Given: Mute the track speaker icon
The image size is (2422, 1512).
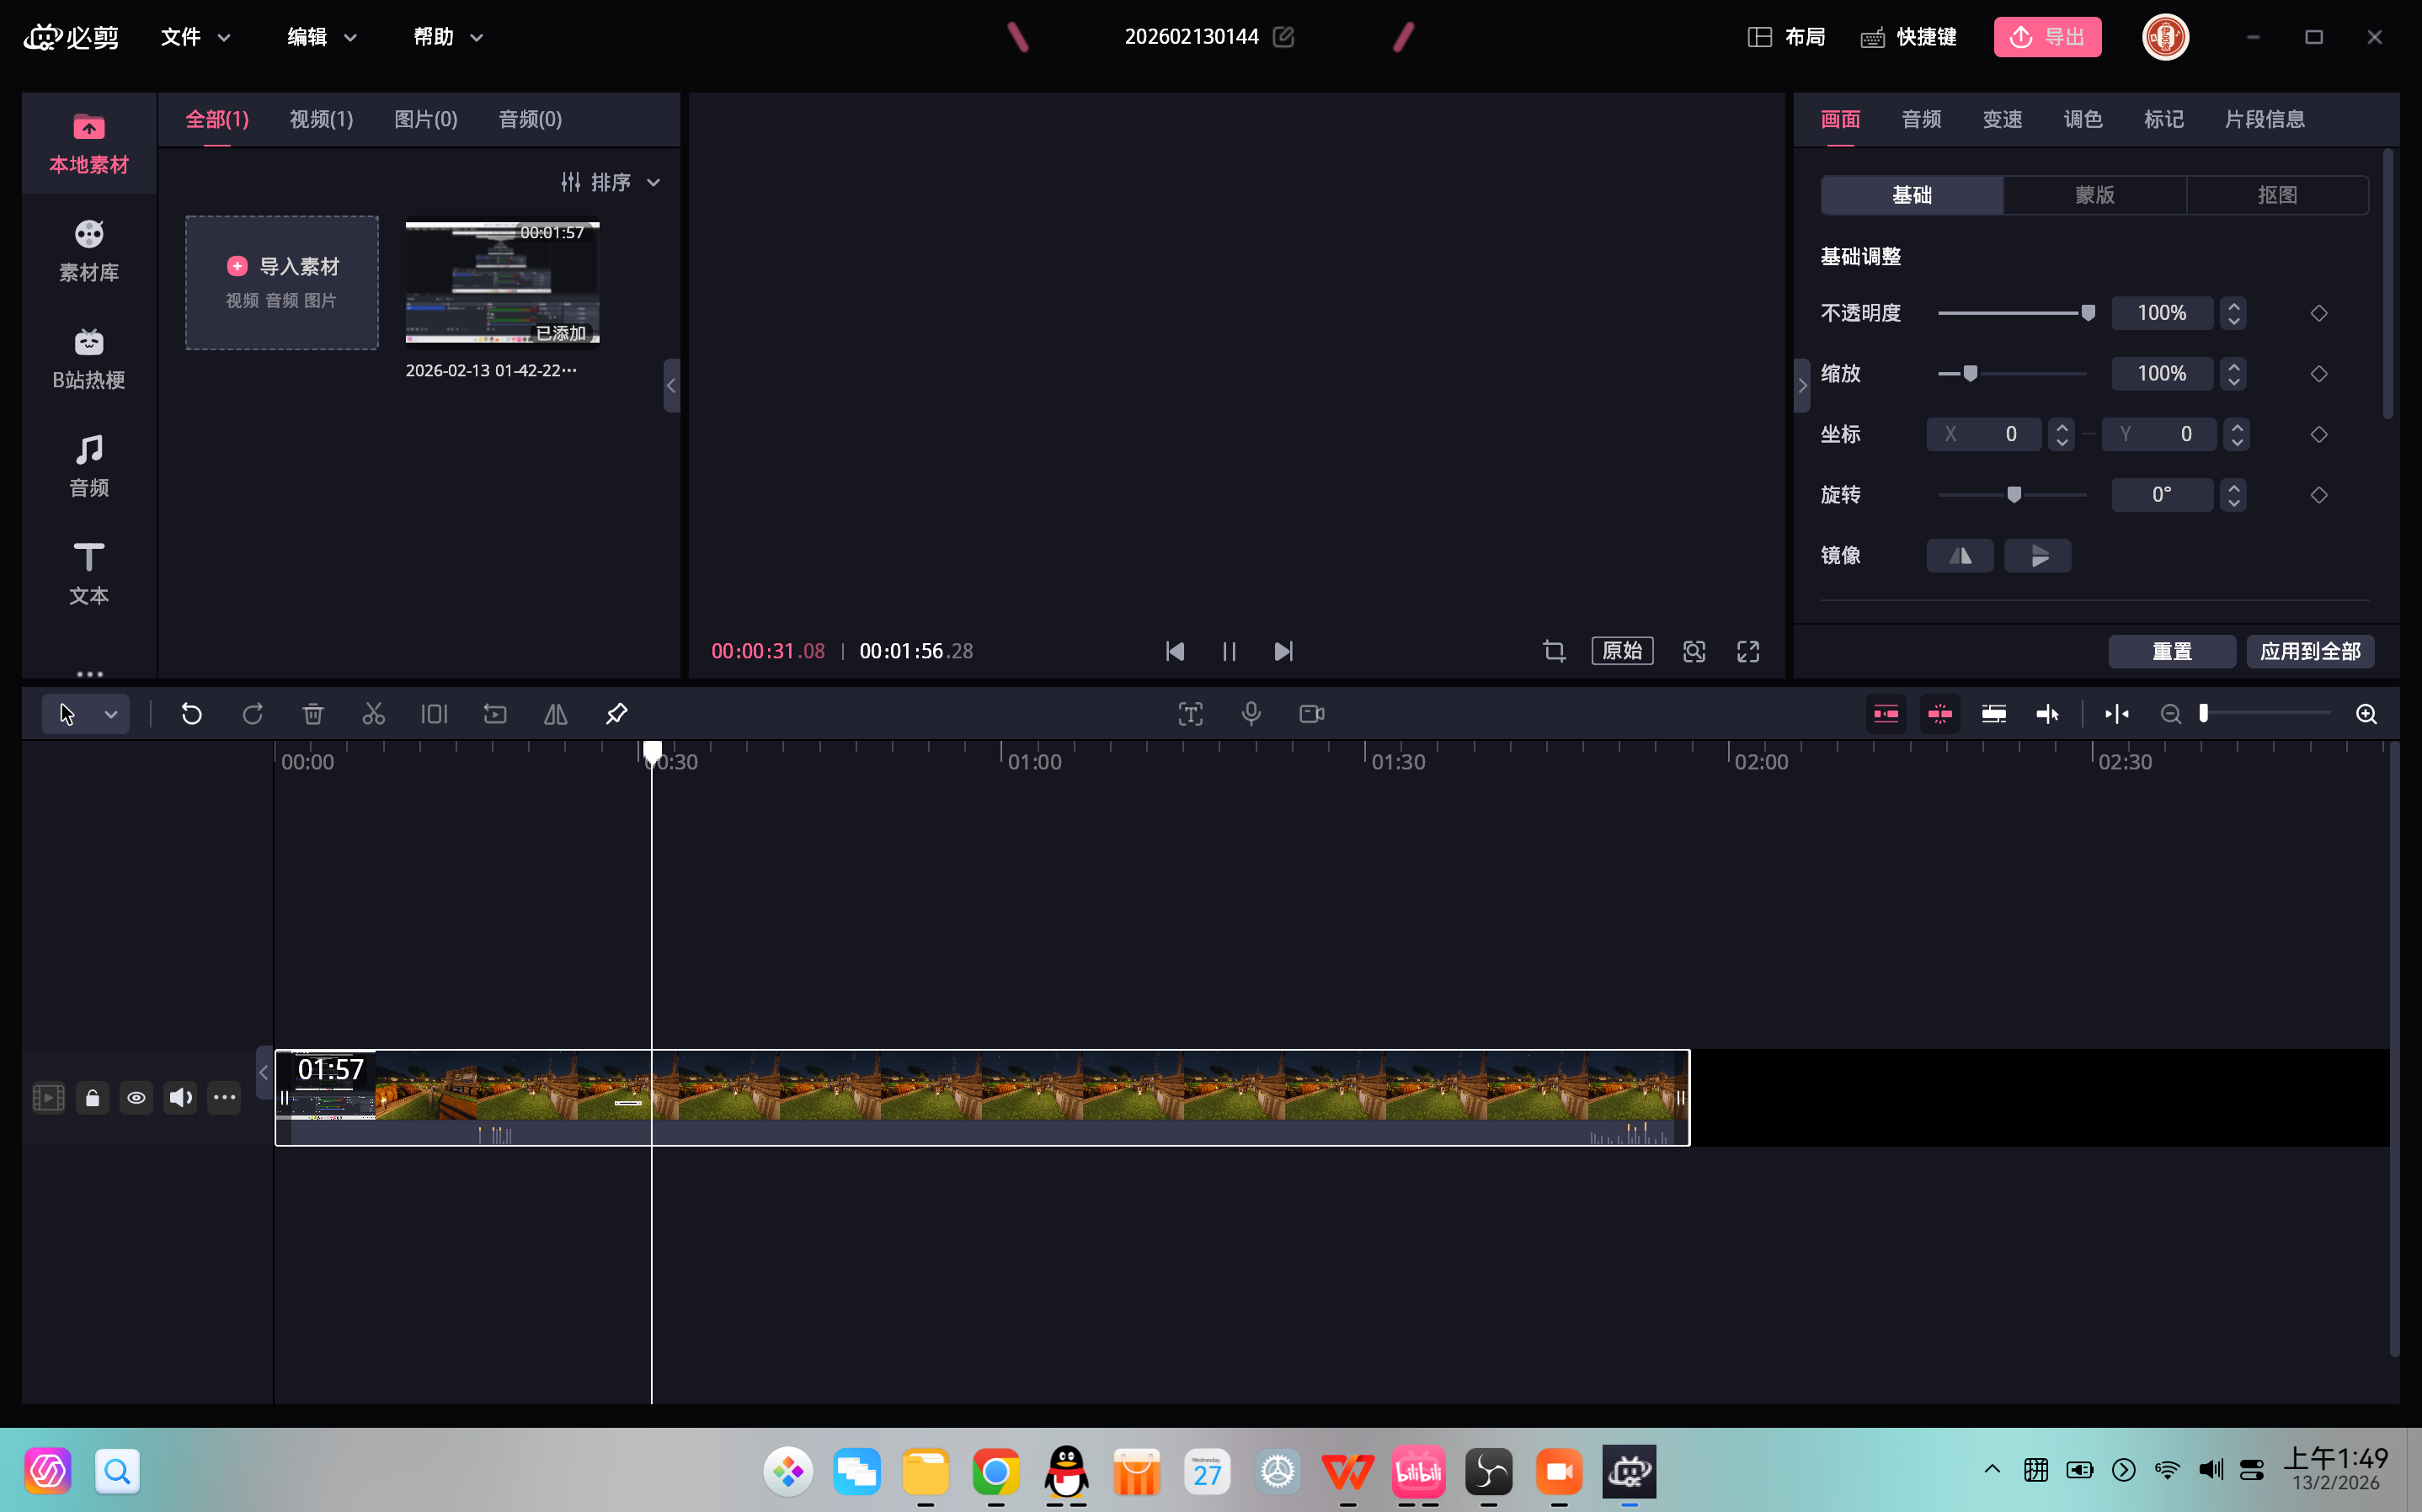Looking at the screenshot, I should (180, 1098).
